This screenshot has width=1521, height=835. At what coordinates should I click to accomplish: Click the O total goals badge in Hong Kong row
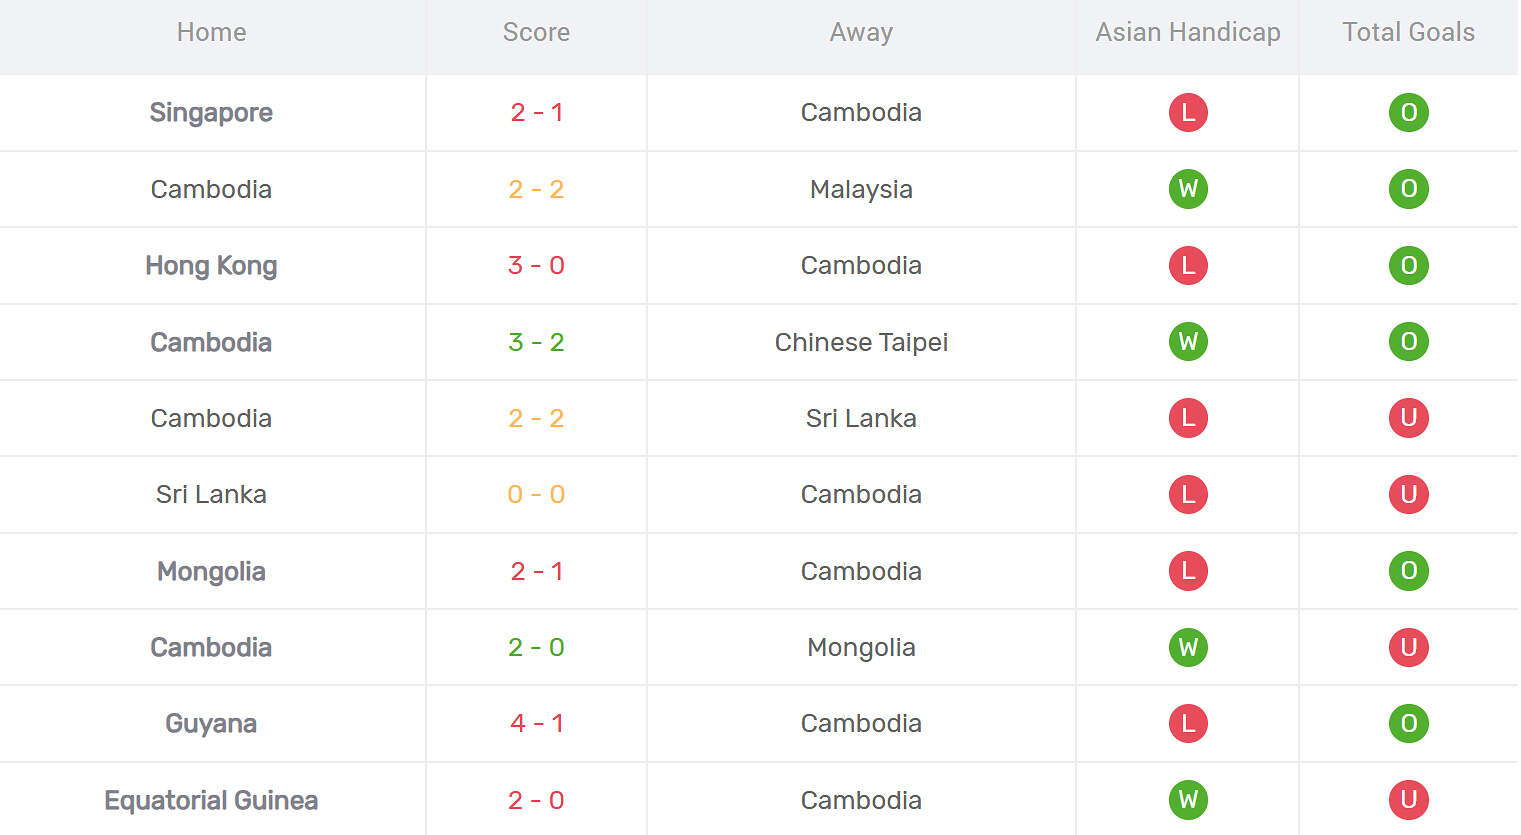coord(1408,265)
